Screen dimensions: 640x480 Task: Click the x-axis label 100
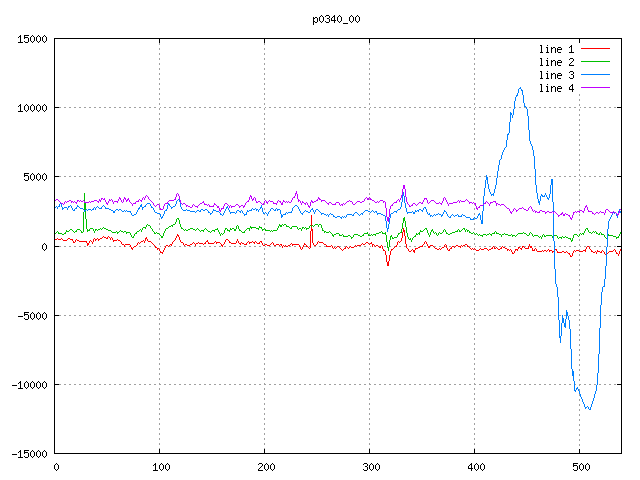[161, 467]
